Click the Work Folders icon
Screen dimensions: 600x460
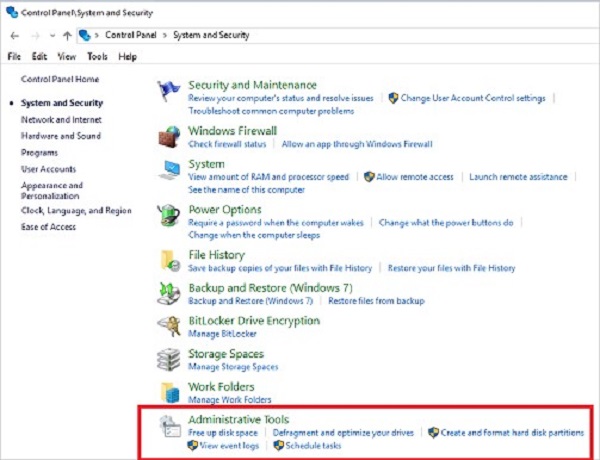pos(169,391)
